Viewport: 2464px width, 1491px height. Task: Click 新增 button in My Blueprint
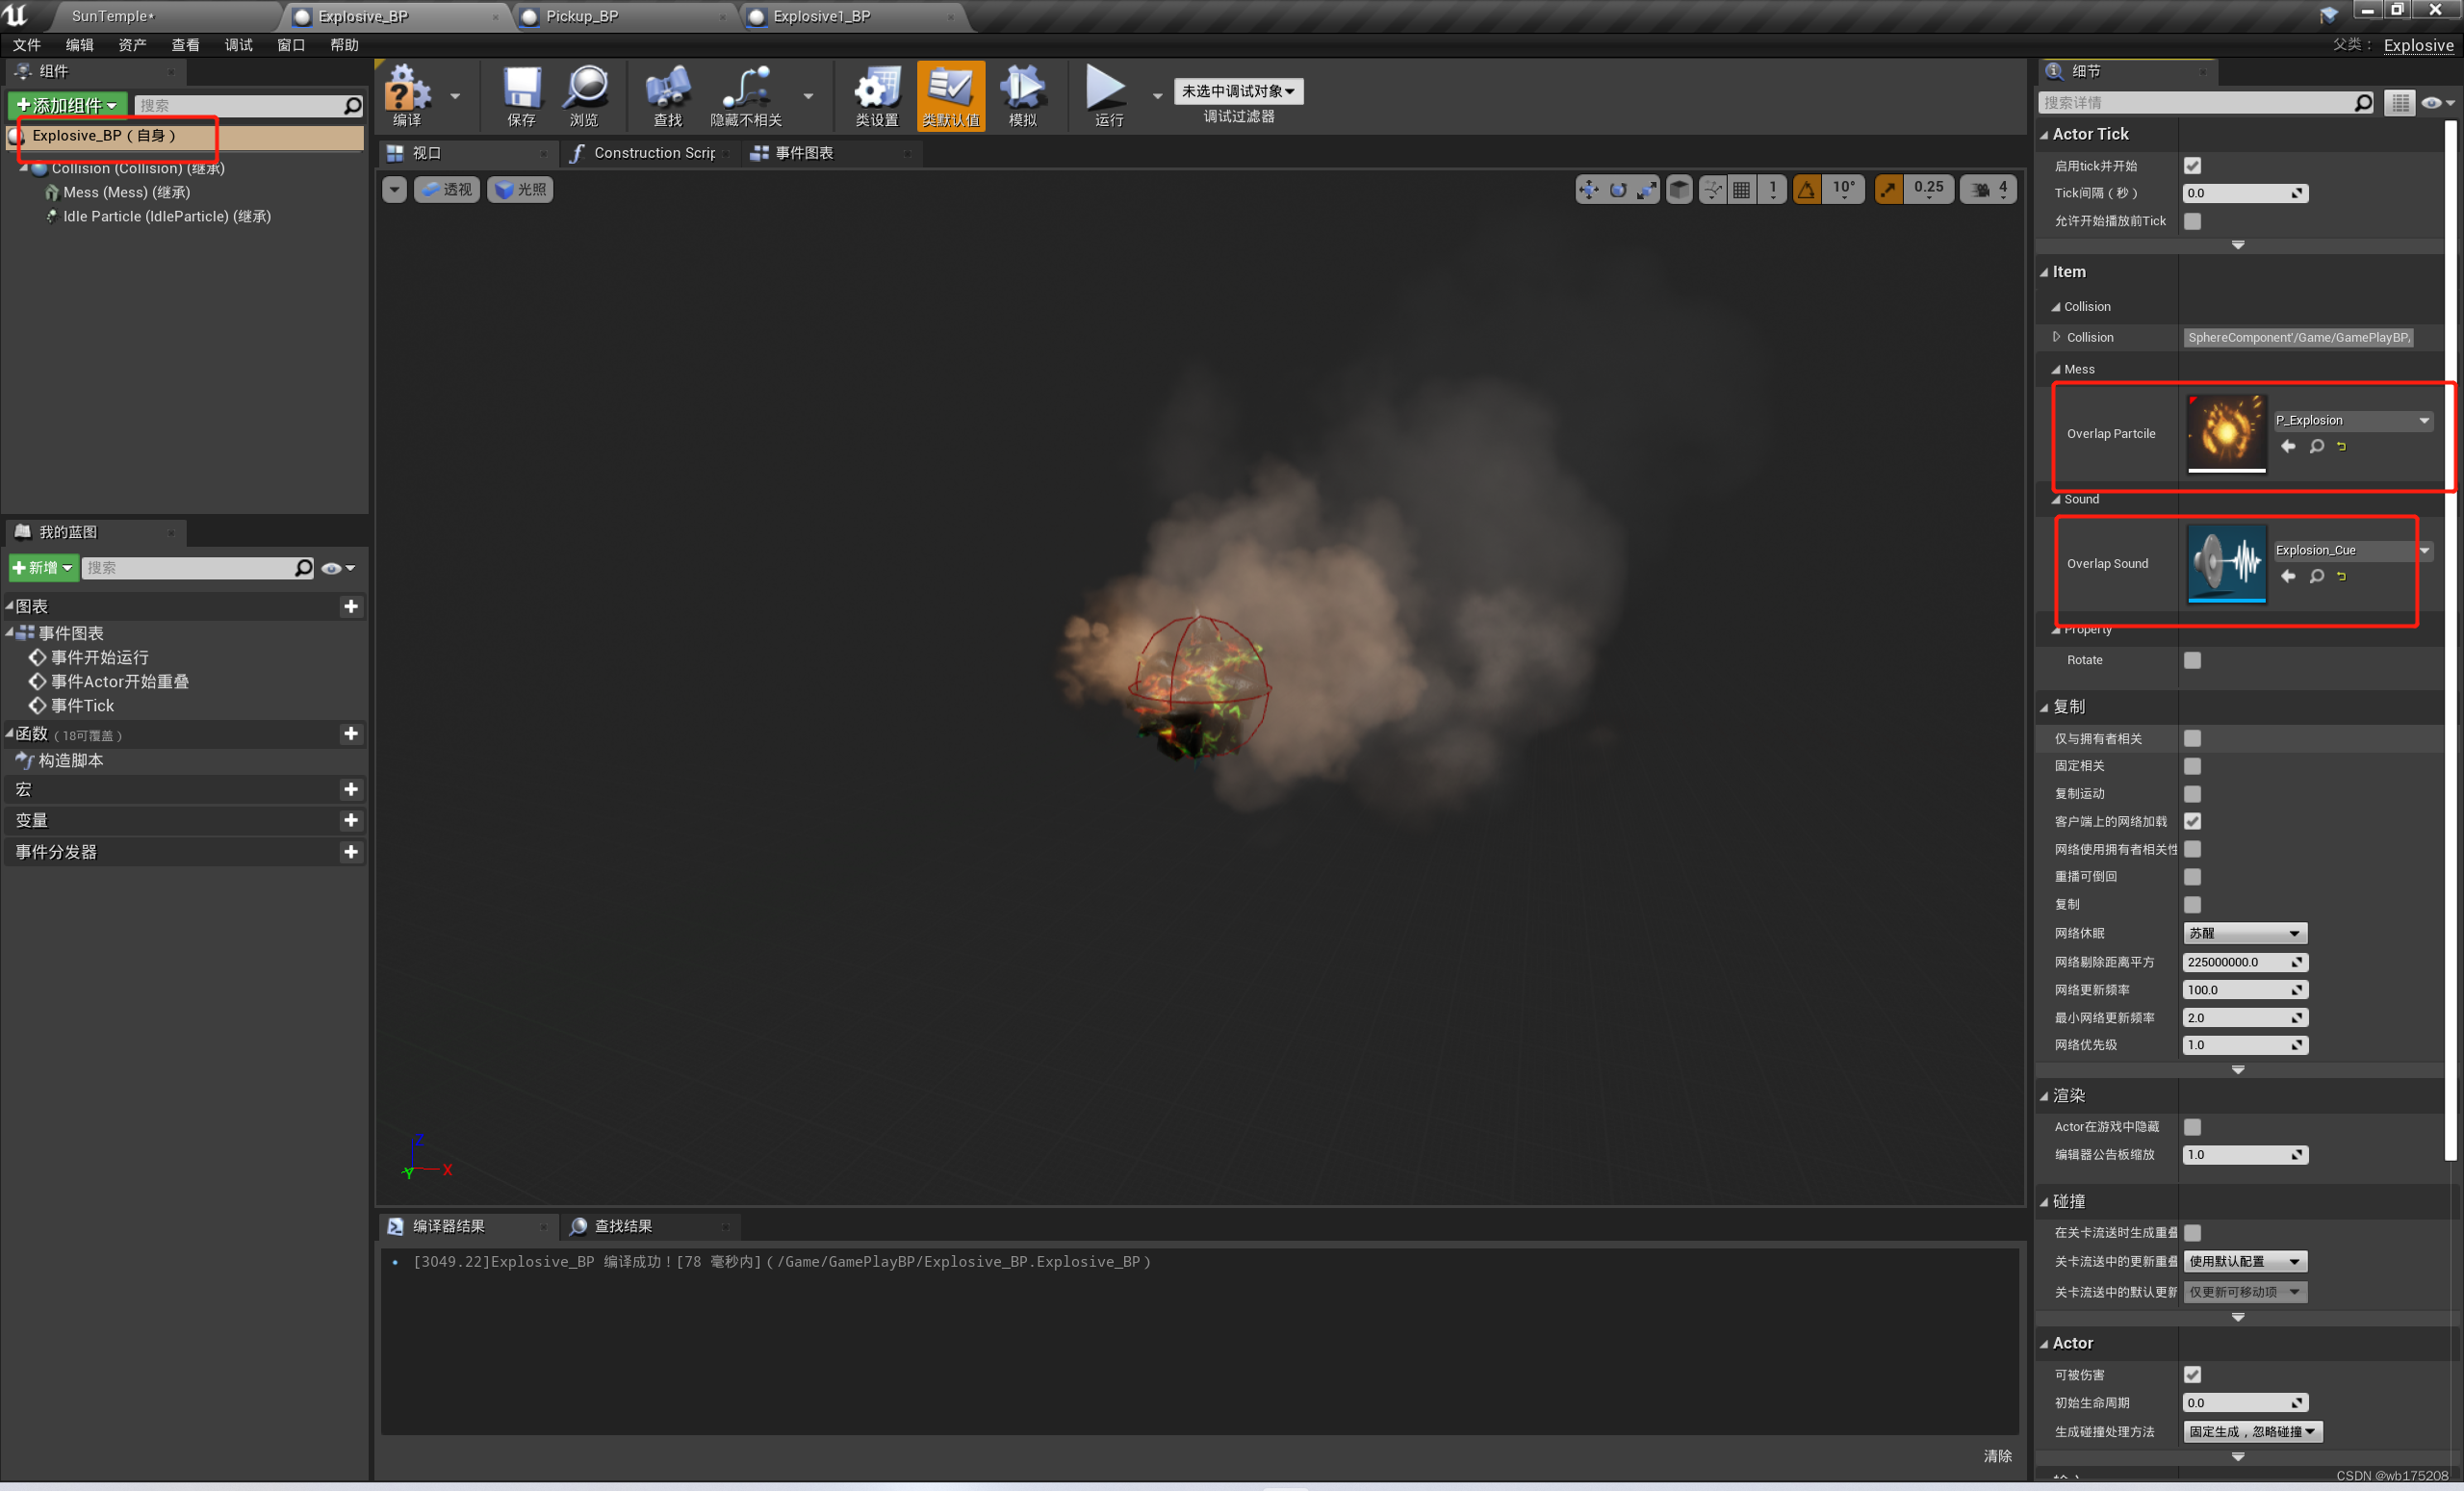[43, 568]
